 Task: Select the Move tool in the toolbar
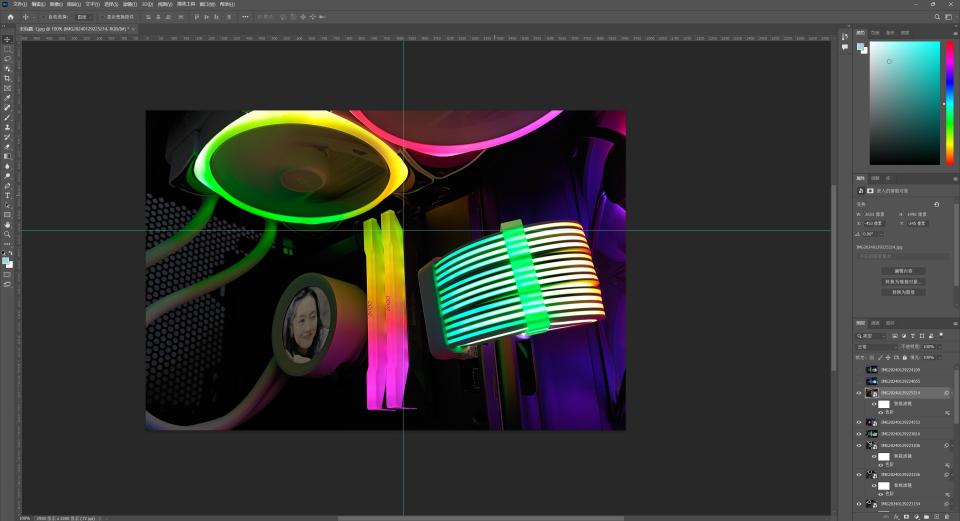[x=7, y=39]
